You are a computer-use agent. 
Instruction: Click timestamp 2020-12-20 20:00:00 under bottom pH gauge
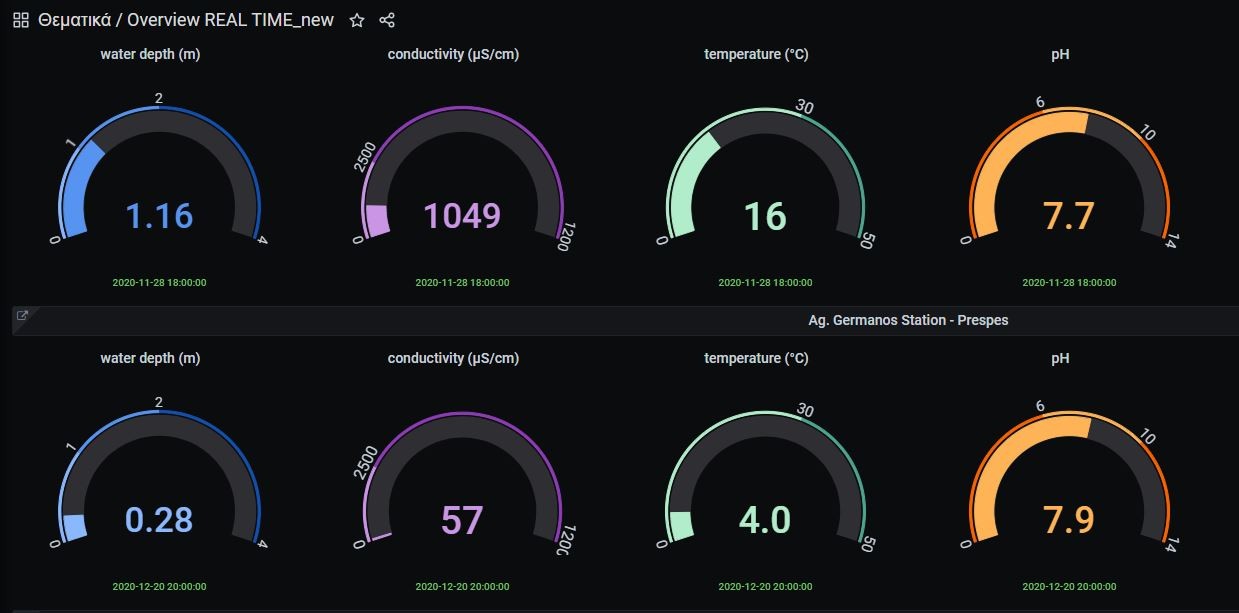(1068, 587)
